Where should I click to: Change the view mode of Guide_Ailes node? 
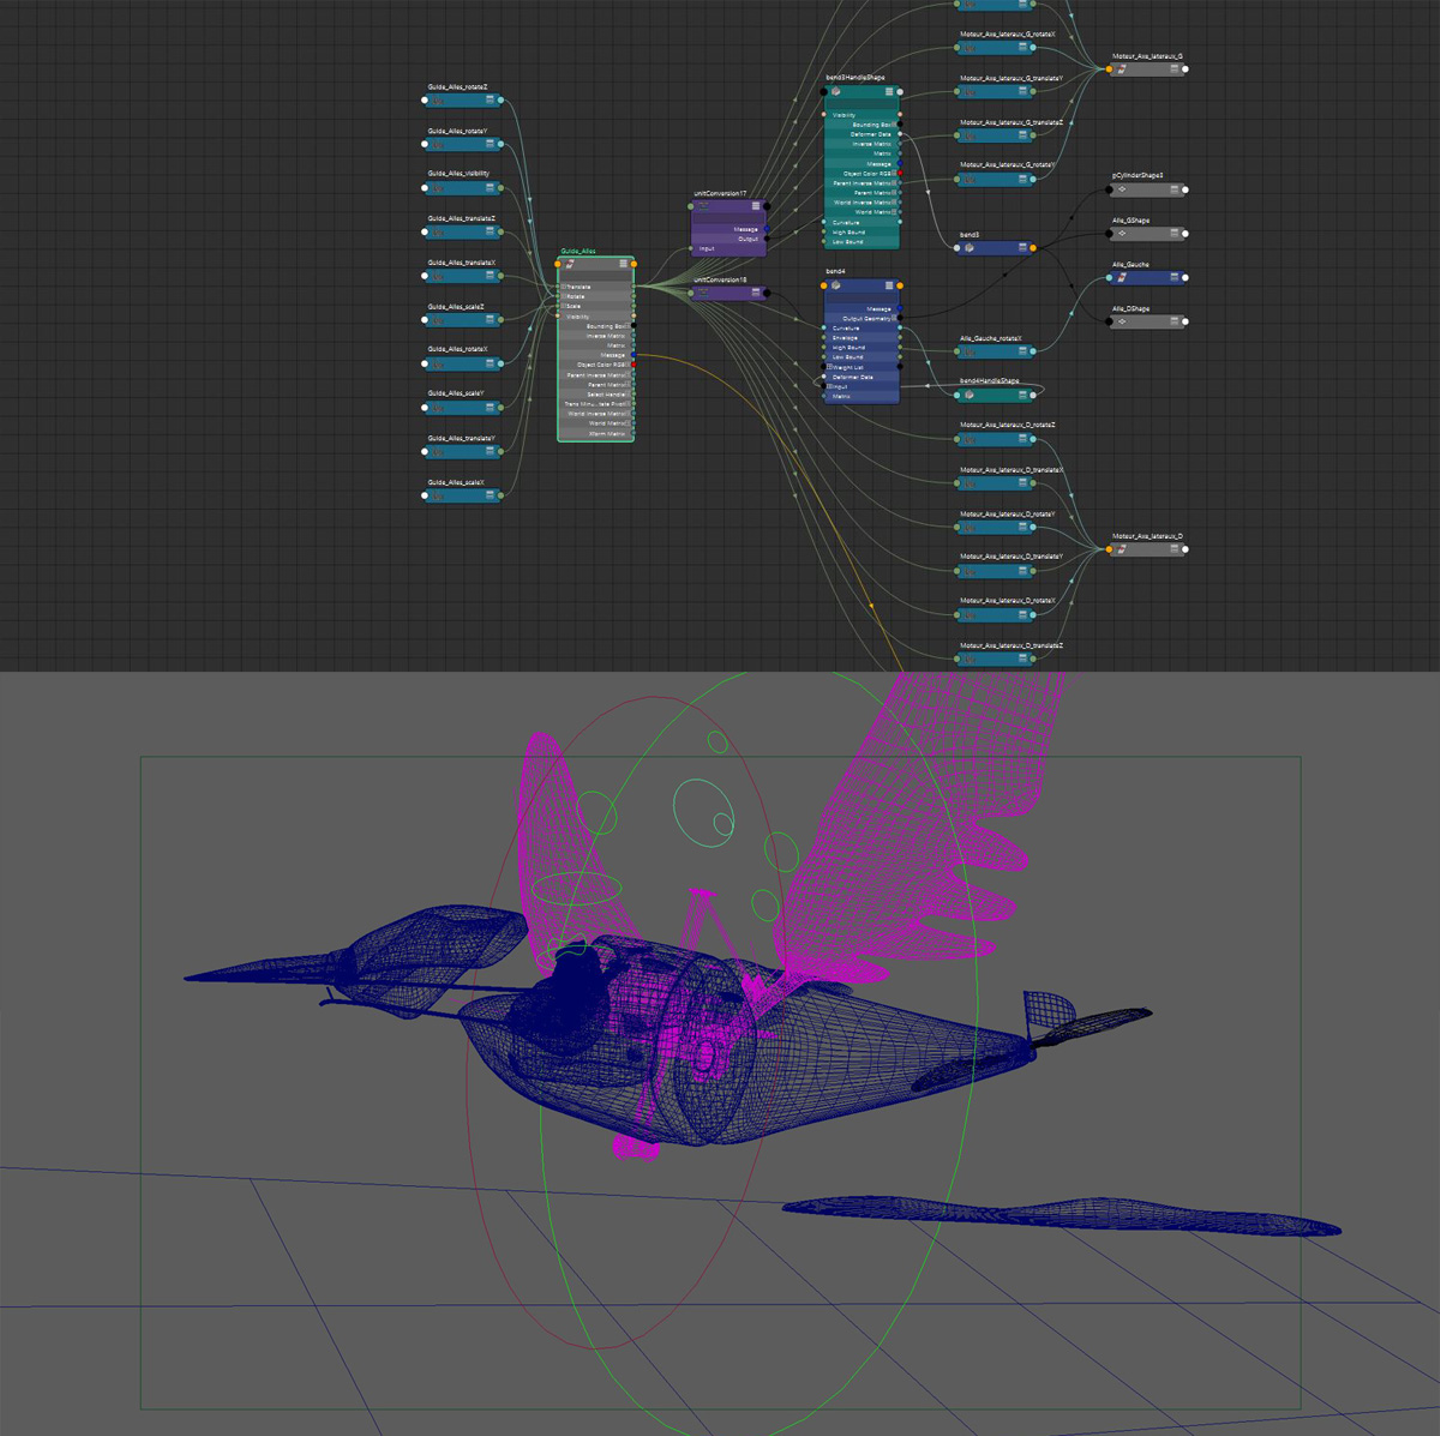coord(623,264)
